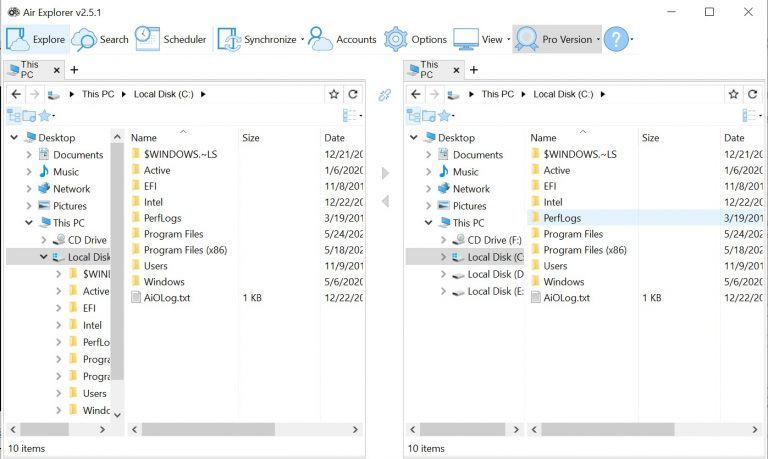Go back in the right pane
This screenshot has height=459, width=768.
[416, 94]
